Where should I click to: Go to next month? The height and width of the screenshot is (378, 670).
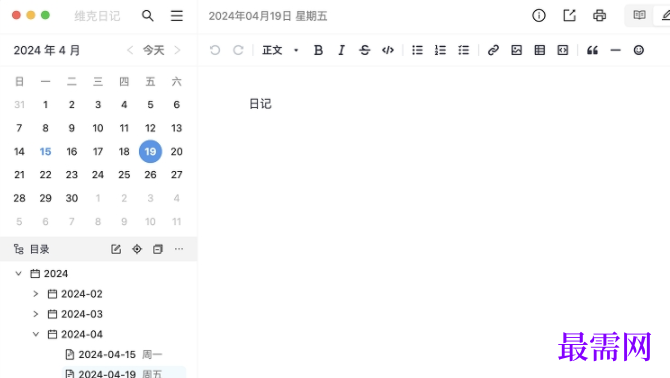pyautogui.click(x=177, y=50)
